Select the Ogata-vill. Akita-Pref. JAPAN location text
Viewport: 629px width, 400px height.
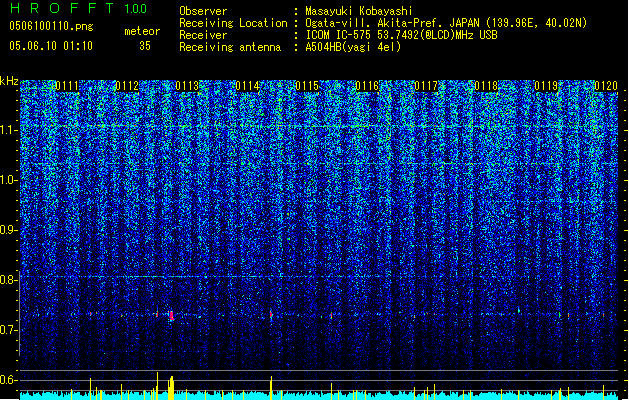tap(446, 23)
